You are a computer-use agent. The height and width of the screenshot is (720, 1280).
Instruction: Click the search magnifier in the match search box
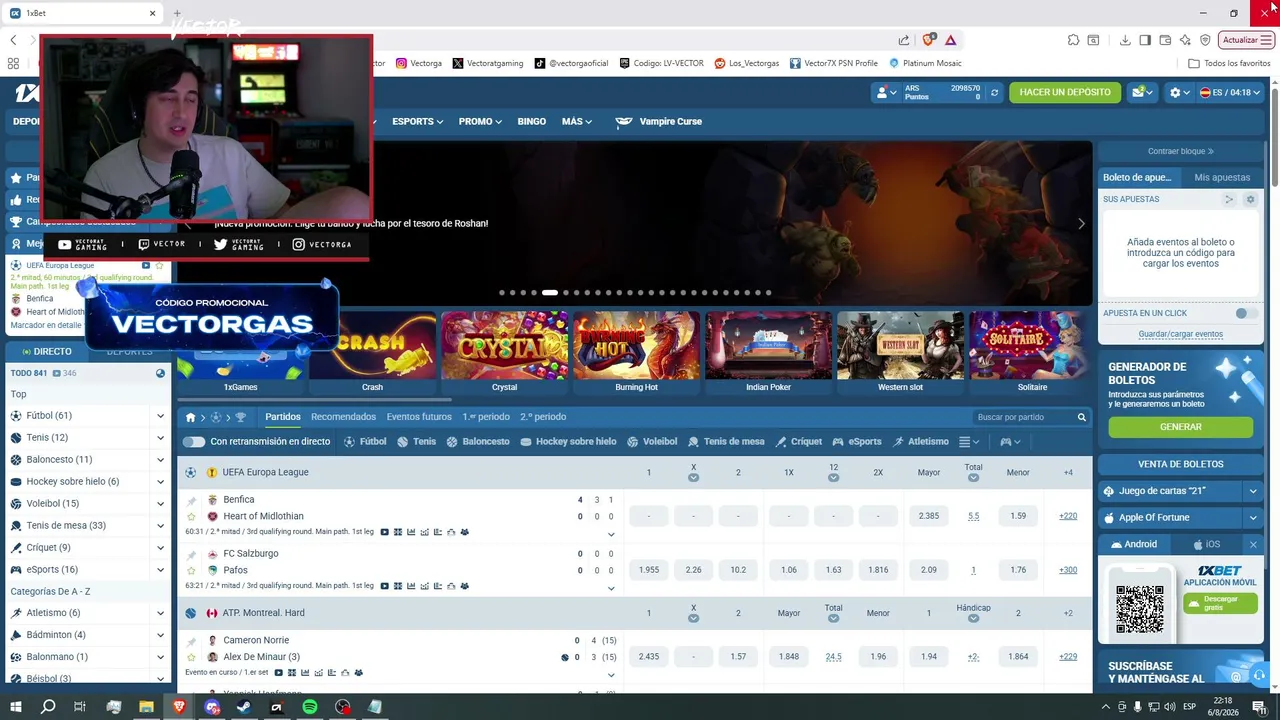coord(1081,417)
